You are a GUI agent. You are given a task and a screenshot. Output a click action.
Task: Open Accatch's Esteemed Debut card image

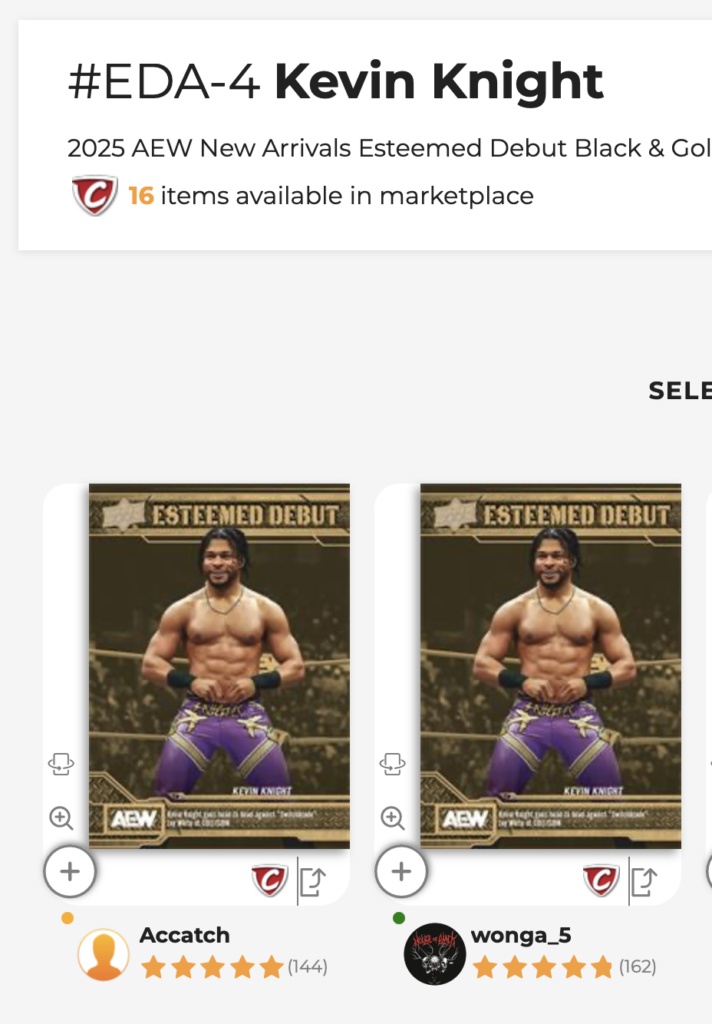point(219,665)
